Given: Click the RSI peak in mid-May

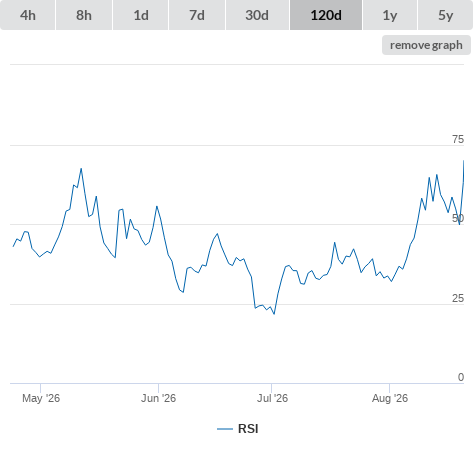Looking at the screenshot, I should (81, 169).
